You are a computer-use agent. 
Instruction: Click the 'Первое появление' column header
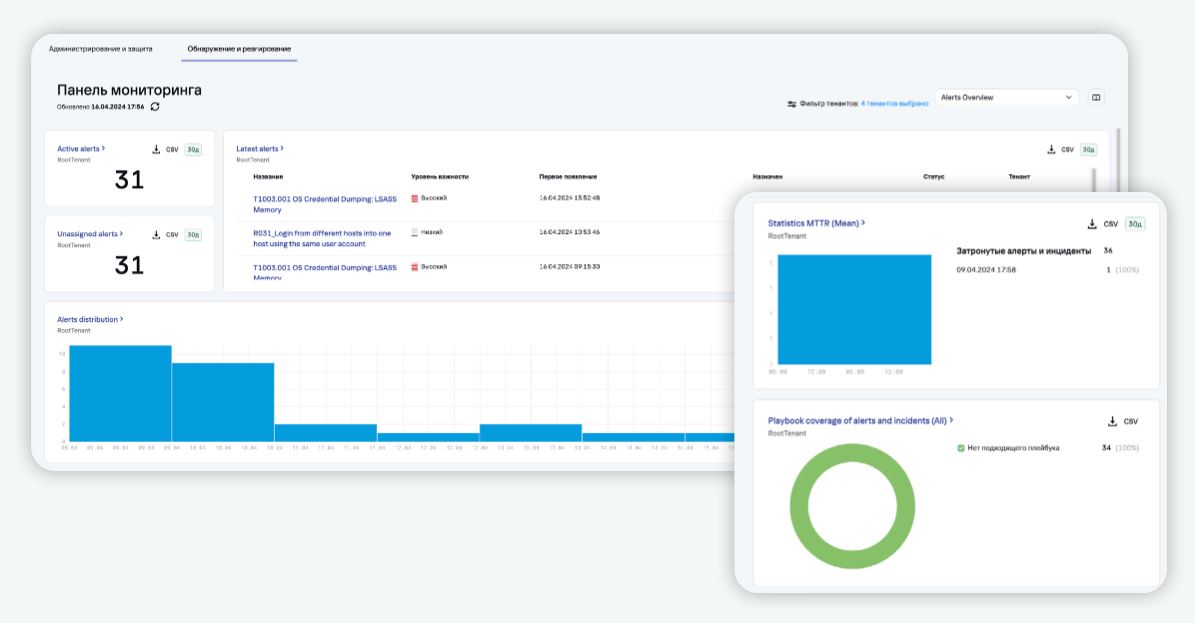(x=568, y=177)
